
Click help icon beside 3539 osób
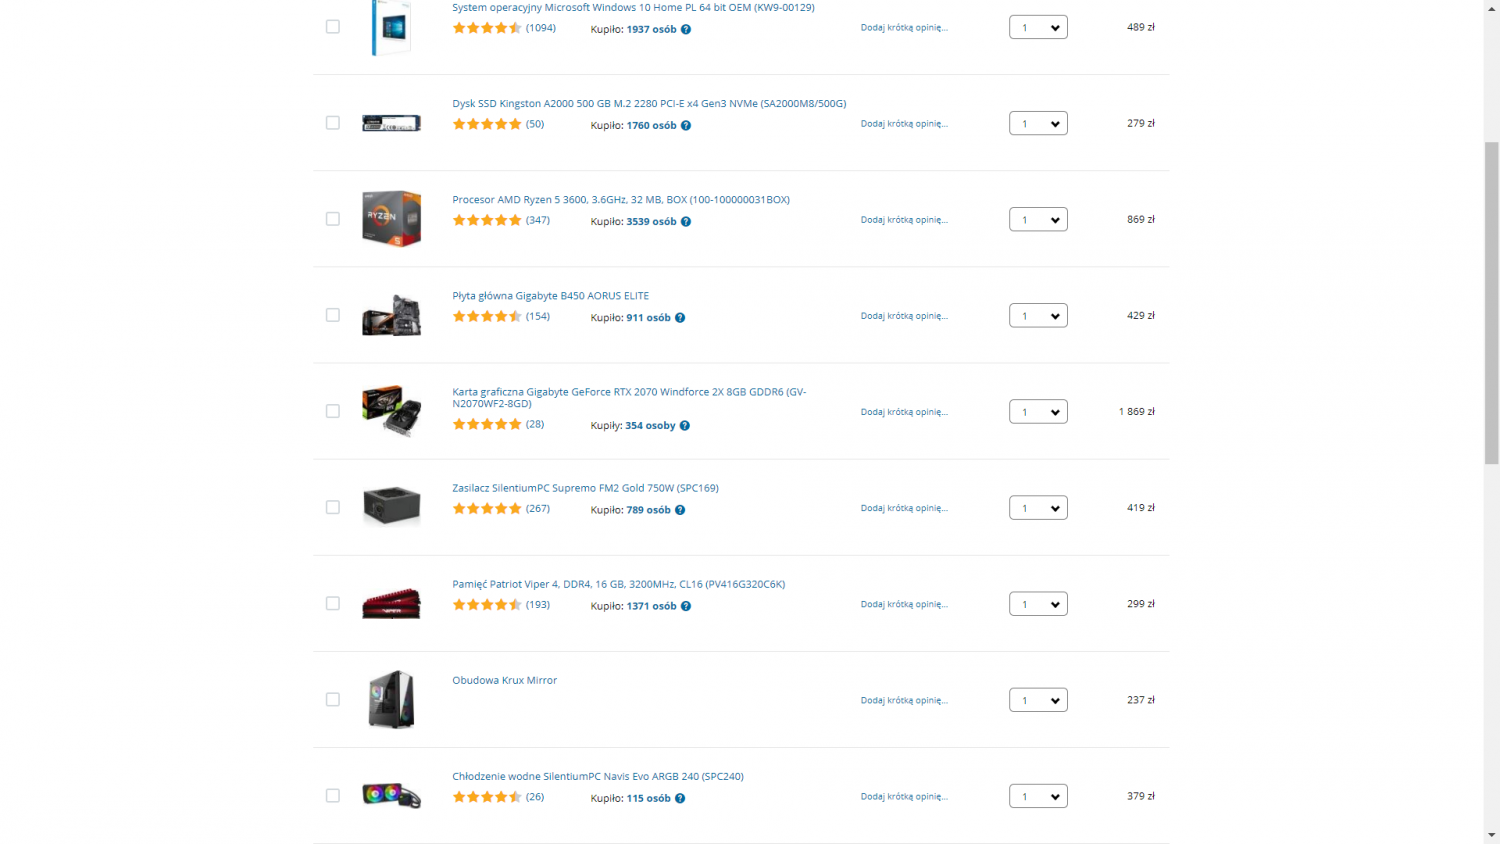(686, 222)
